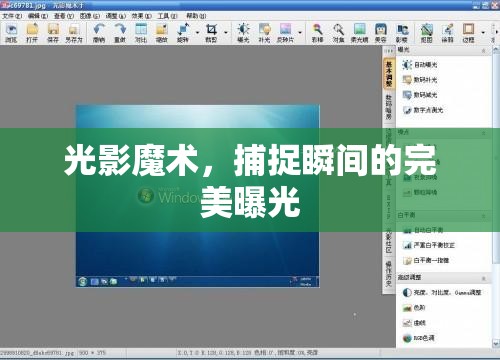Click the Save (保存) toolbar icon
Image resolution: width=500 pixels, height=360 pixels.
click(53, 33)
